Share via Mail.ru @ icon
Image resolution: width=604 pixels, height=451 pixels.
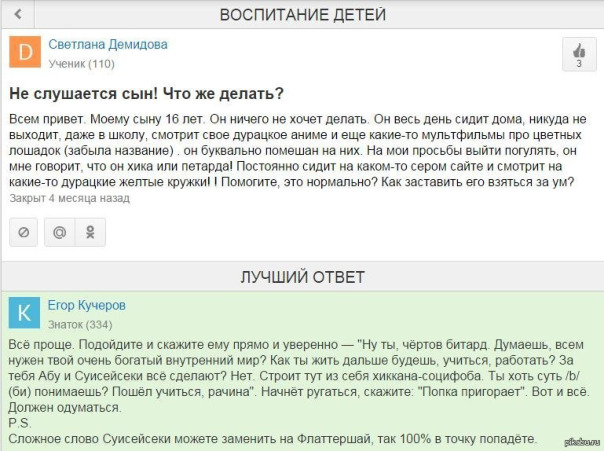click(x=60, y=232)
